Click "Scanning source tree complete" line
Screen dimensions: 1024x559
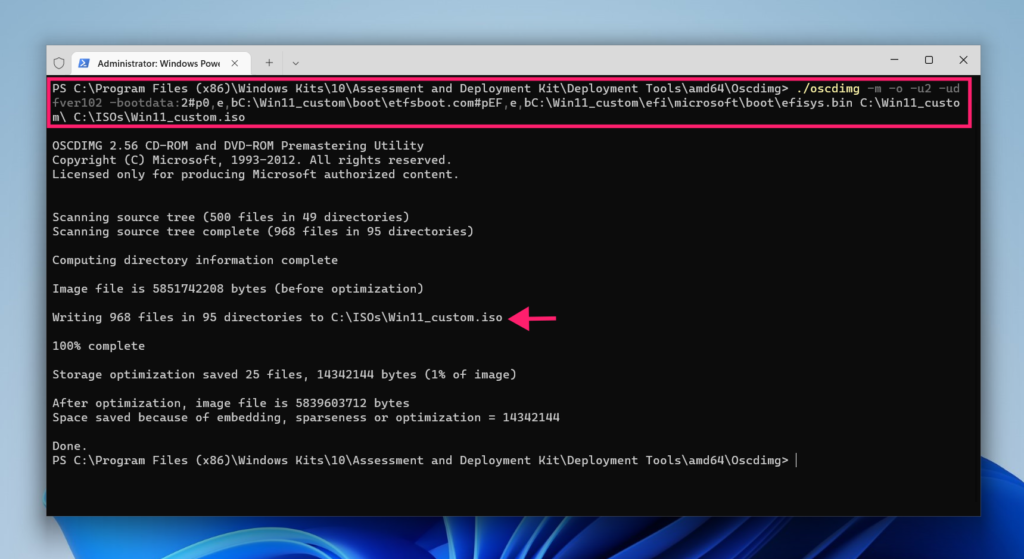tap(263, 231)
